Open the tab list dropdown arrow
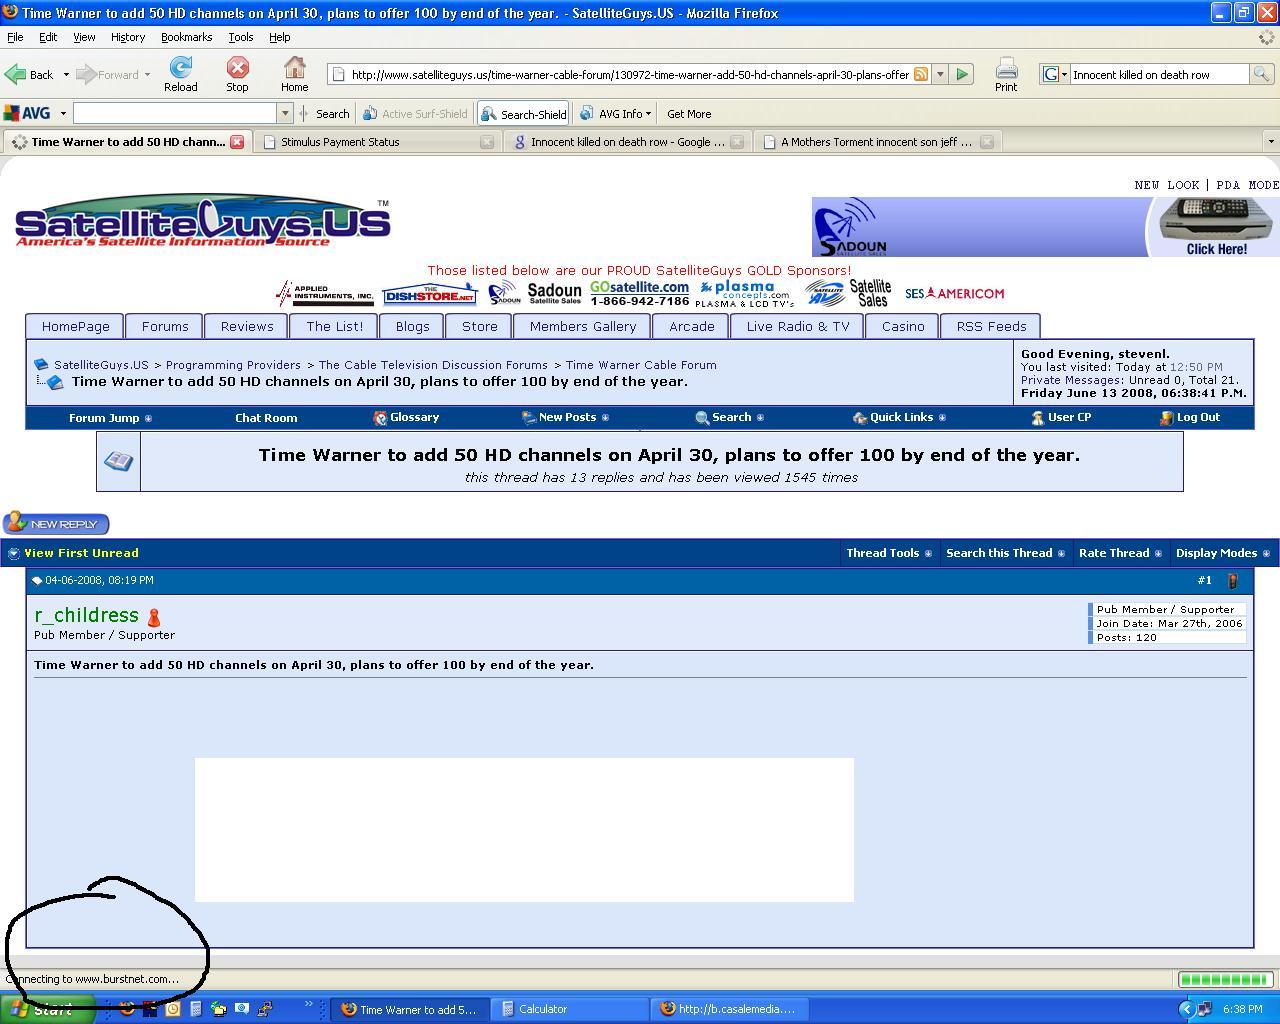The width and height of the screenshot is (1280, 1024). [1271, 142]
